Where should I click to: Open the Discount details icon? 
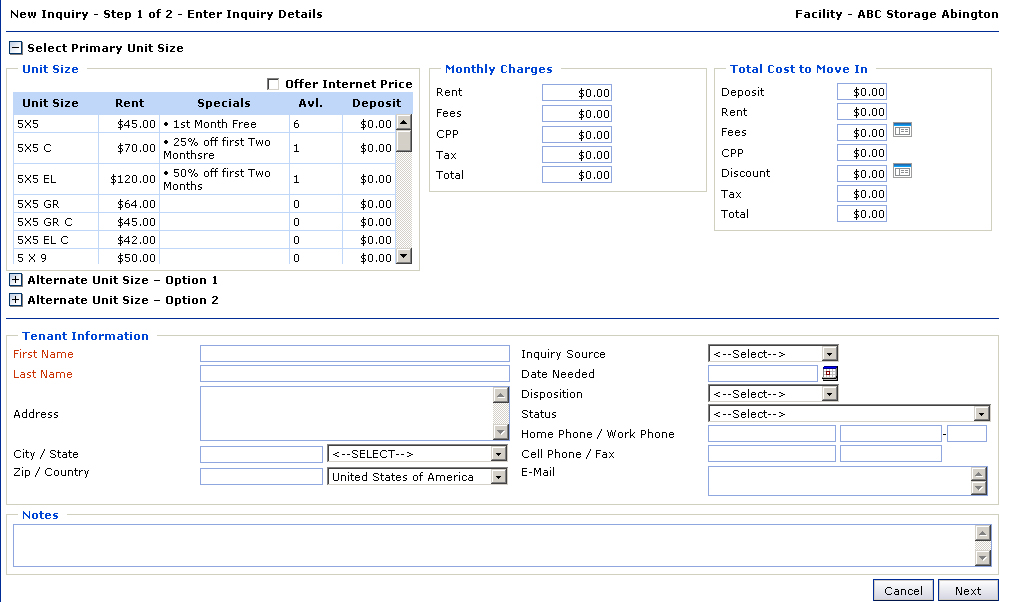[902, 171]
